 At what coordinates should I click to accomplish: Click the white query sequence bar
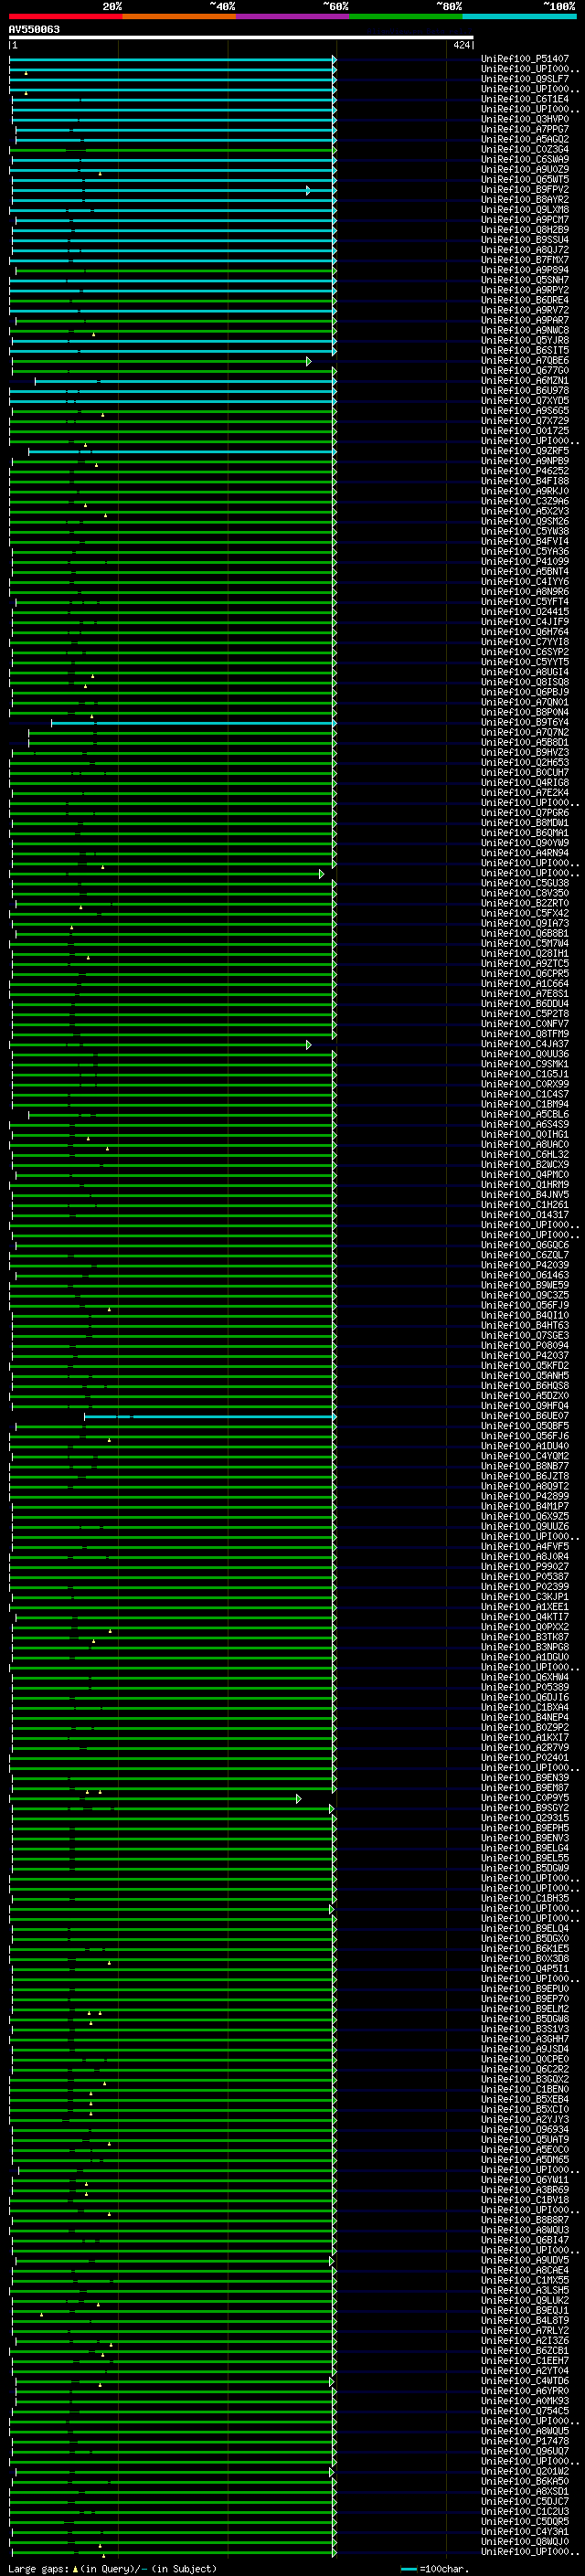241,37
